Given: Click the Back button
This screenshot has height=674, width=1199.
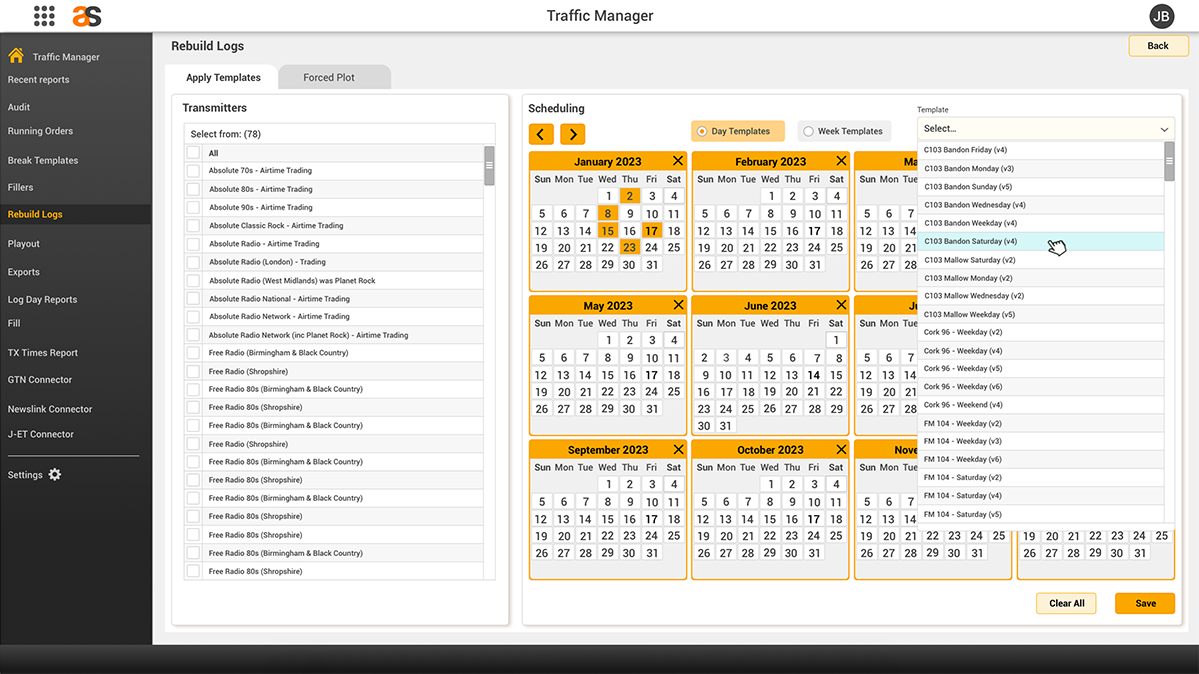Looking at the screenshot, I should (x=1158, y=46).
